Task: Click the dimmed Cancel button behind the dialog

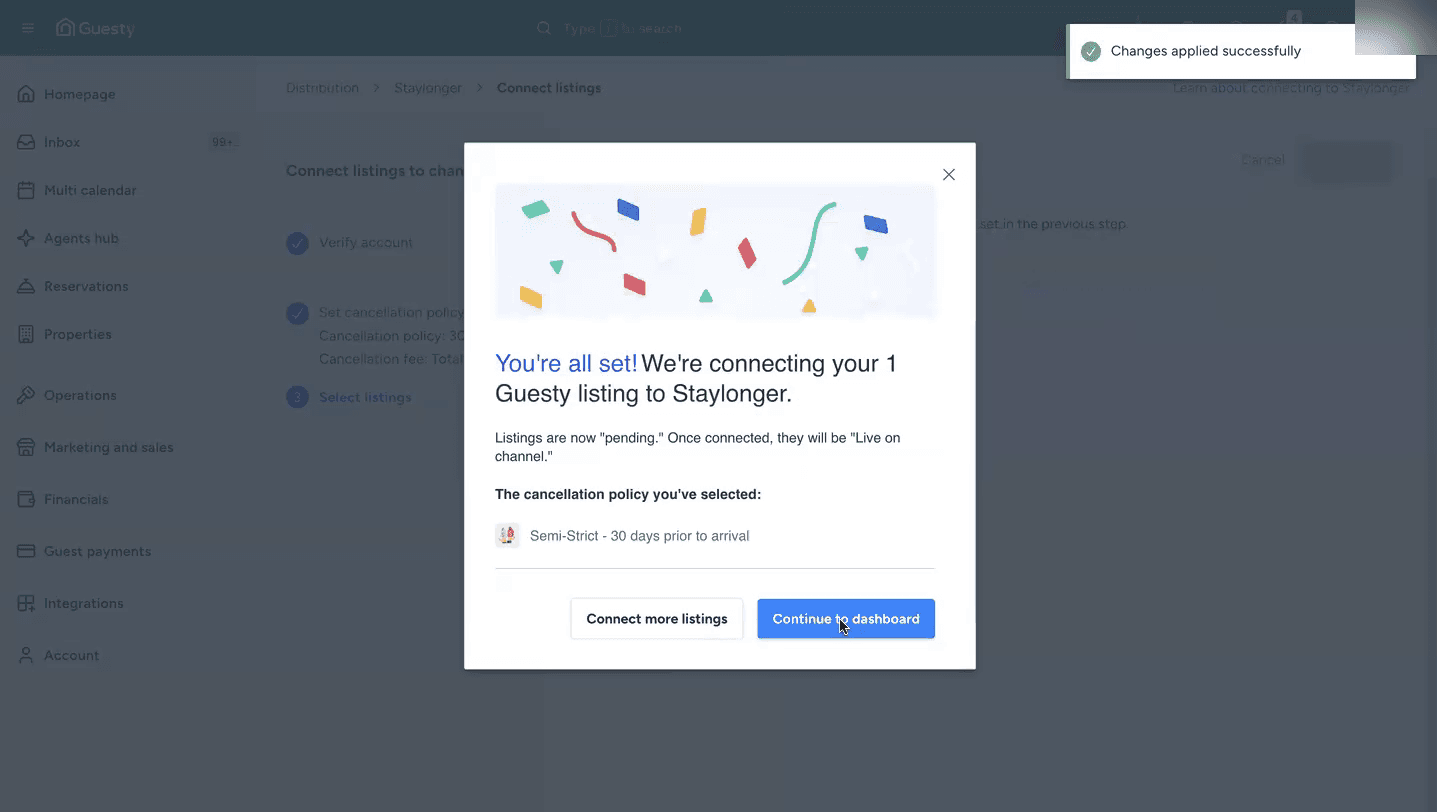Action: (x=1263, y=160)
